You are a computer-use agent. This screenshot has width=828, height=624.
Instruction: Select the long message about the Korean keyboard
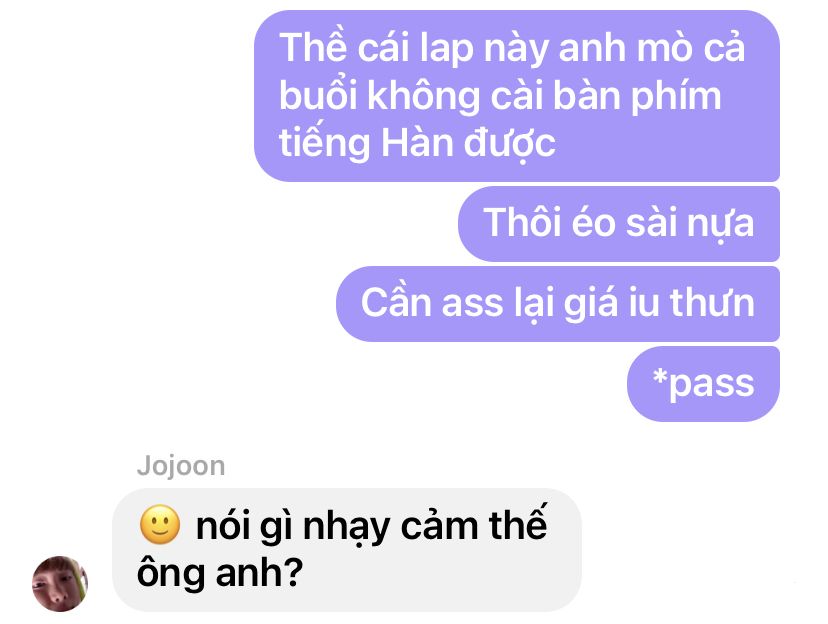(516, 96)
